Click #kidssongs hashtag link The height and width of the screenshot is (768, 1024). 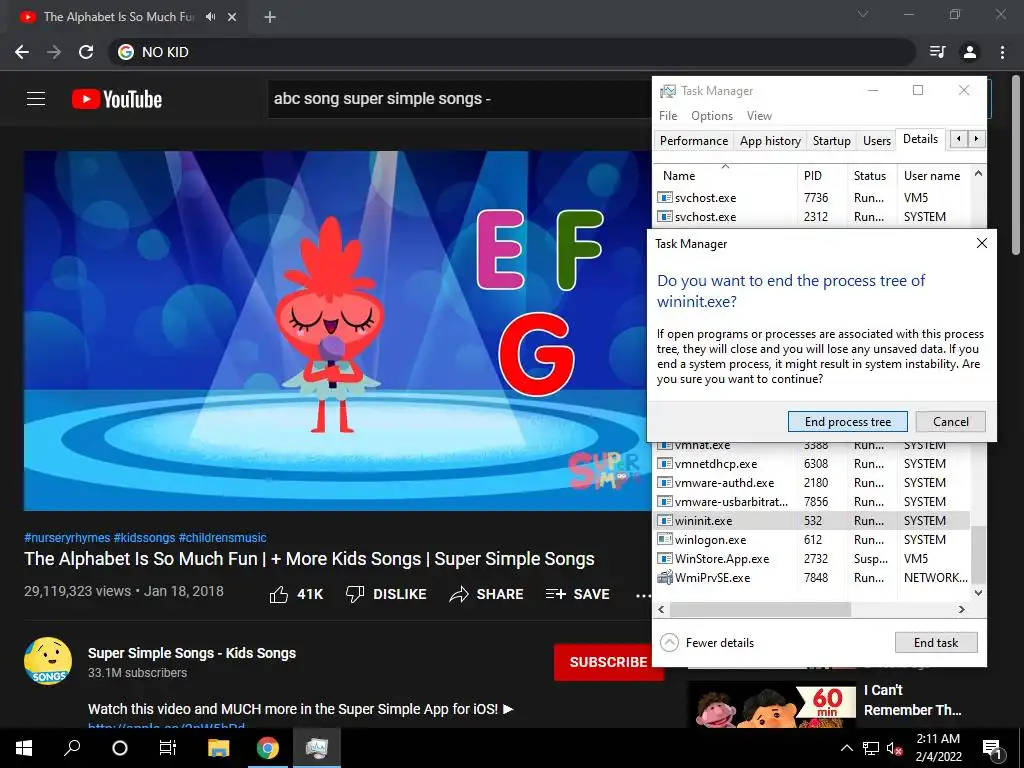point(144,538)
